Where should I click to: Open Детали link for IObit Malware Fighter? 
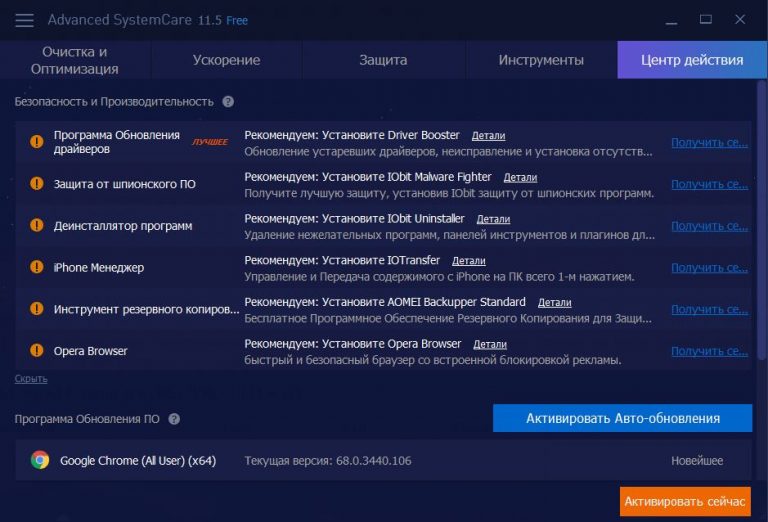(x=520, y=177)
